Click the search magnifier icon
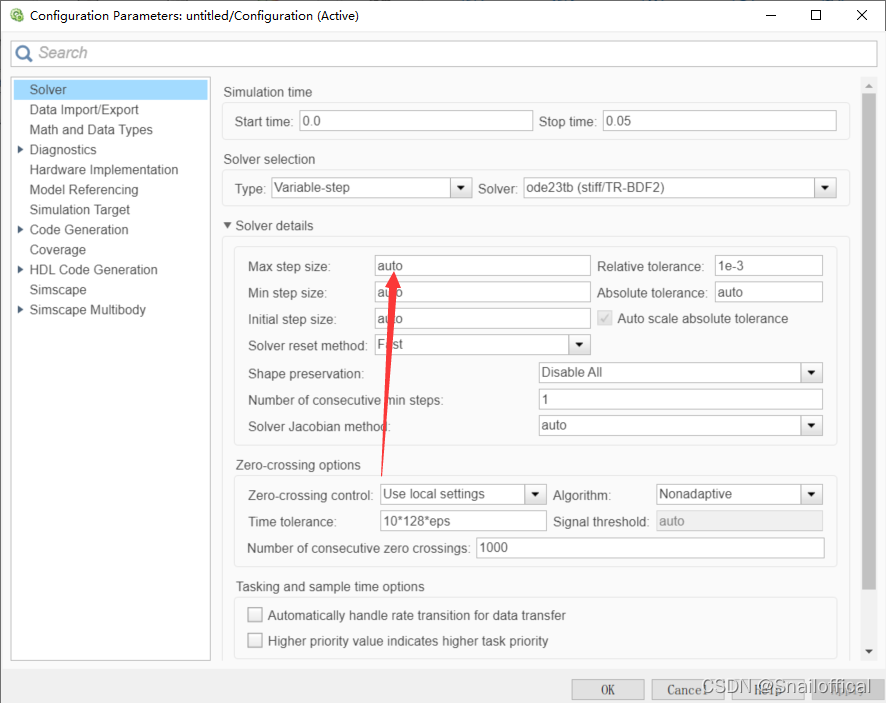 (x=23, y=54)
